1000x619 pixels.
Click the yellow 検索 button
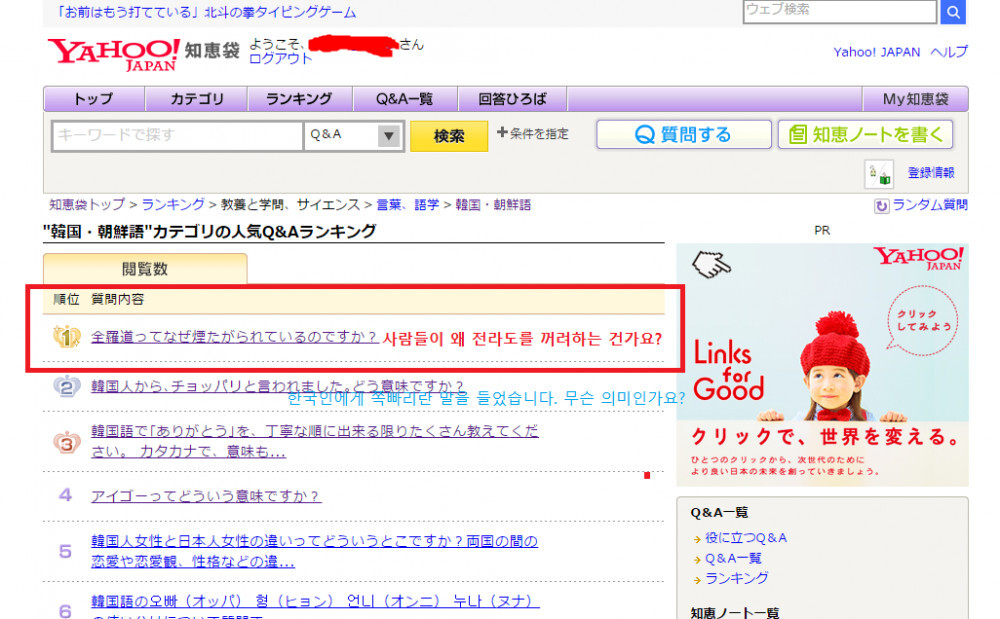pyautogui.click(x=449, y=136)
